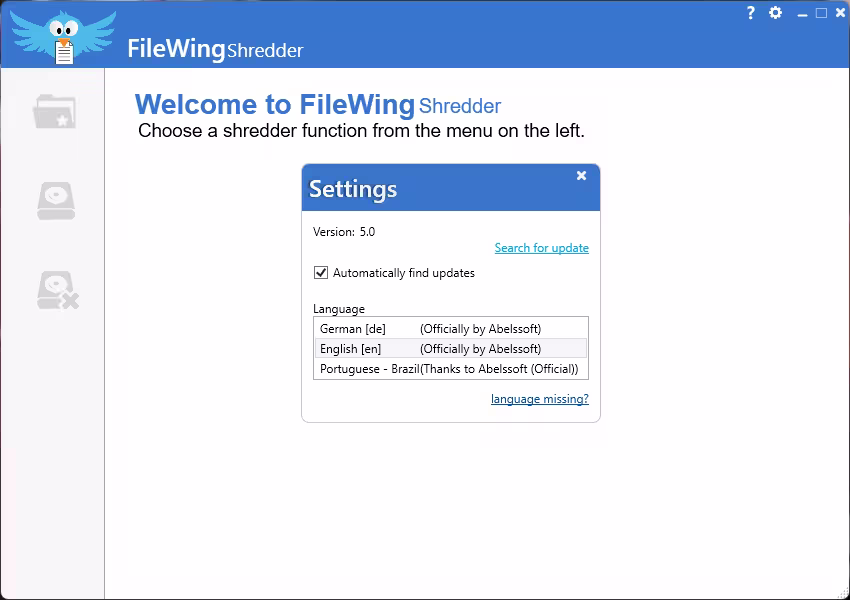Click the window resize grip corner
Screen dimensions: 850x600
pyautogui.click(x=843, y=593)
